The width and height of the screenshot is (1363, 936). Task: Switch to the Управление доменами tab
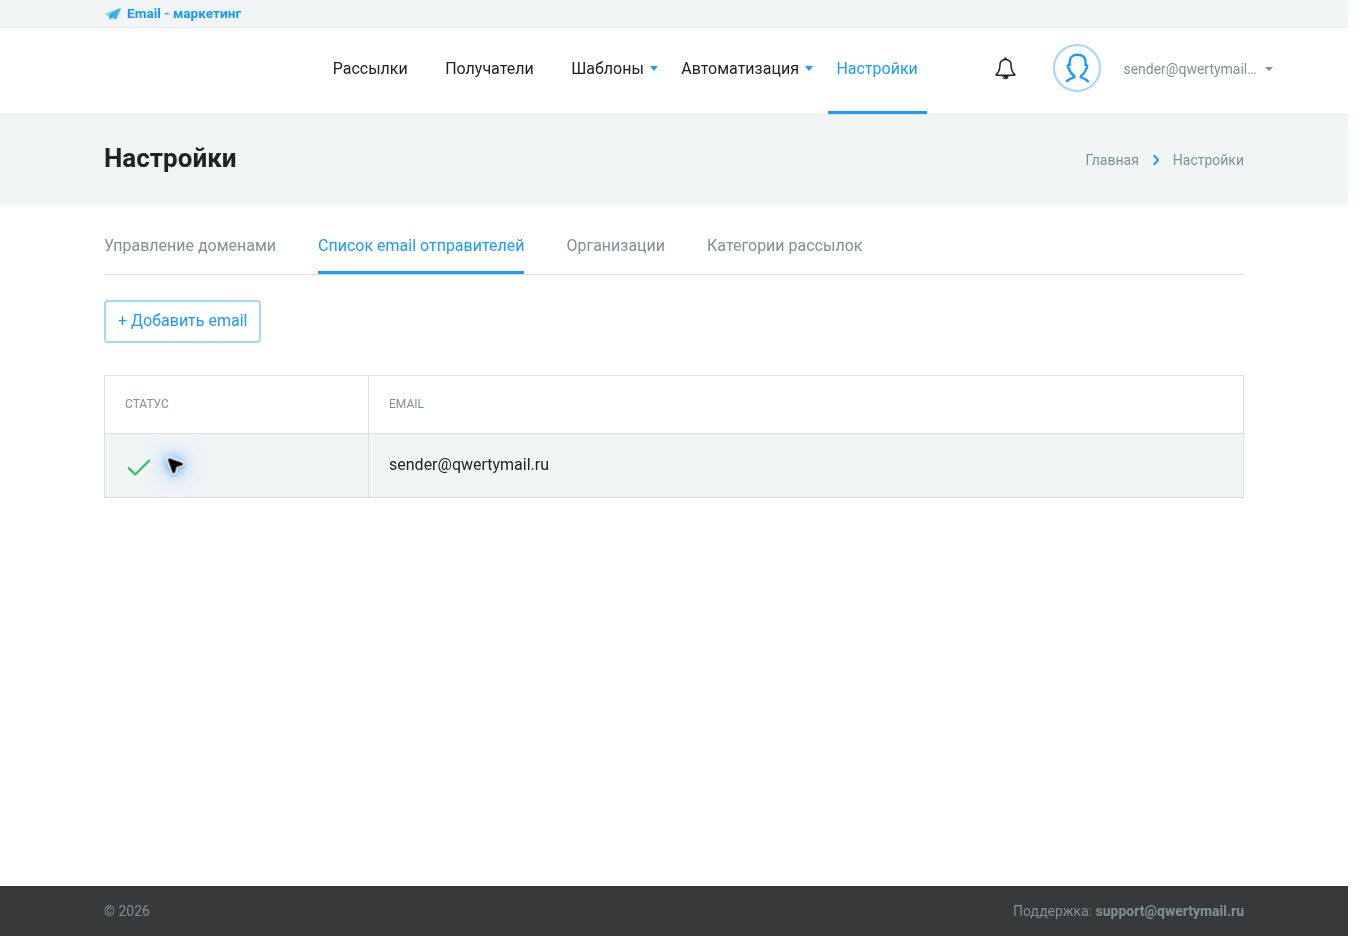pyautogui.click(x=190, y=246)
